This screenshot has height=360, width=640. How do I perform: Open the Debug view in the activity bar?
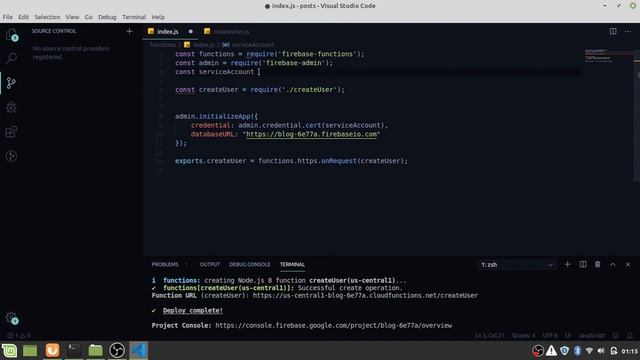(11, 107)
